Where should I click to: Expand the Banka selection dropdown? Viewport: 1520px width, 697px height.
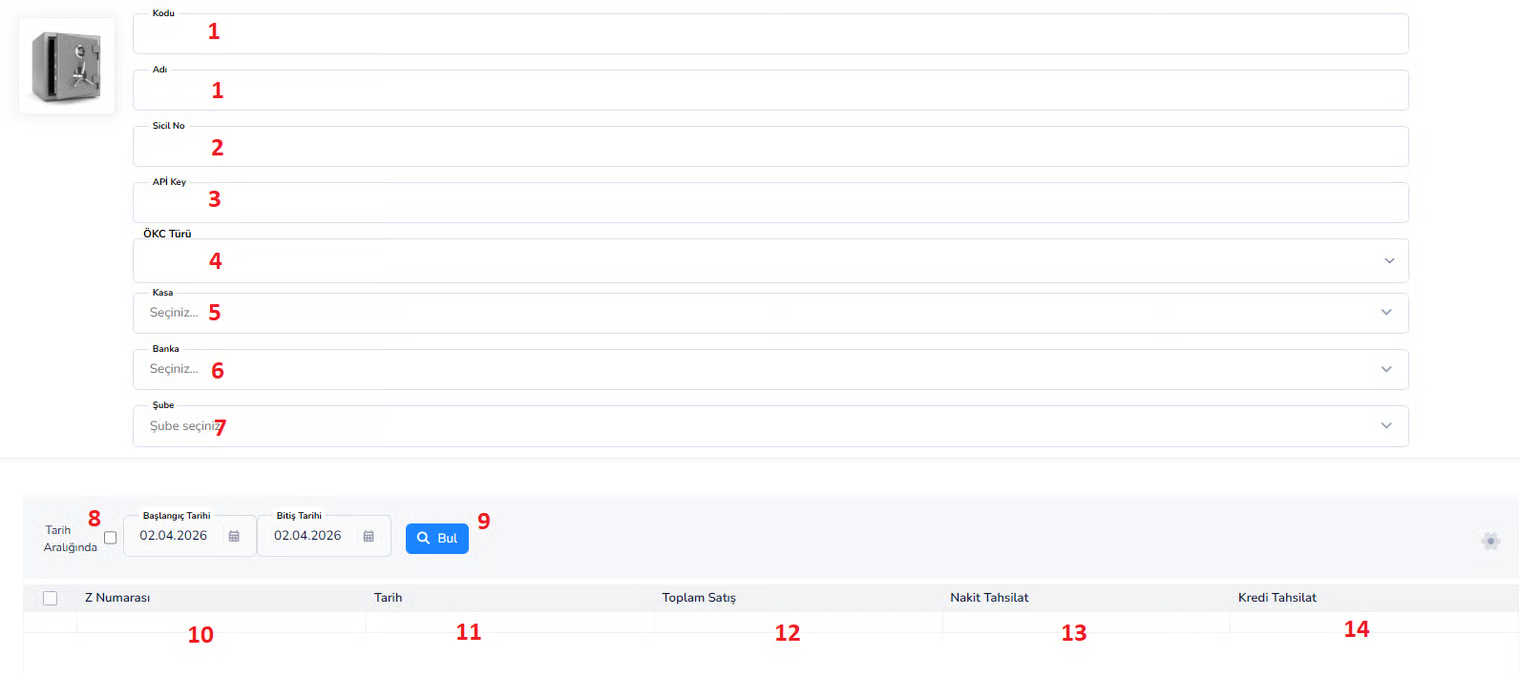[x=770, y=369]
